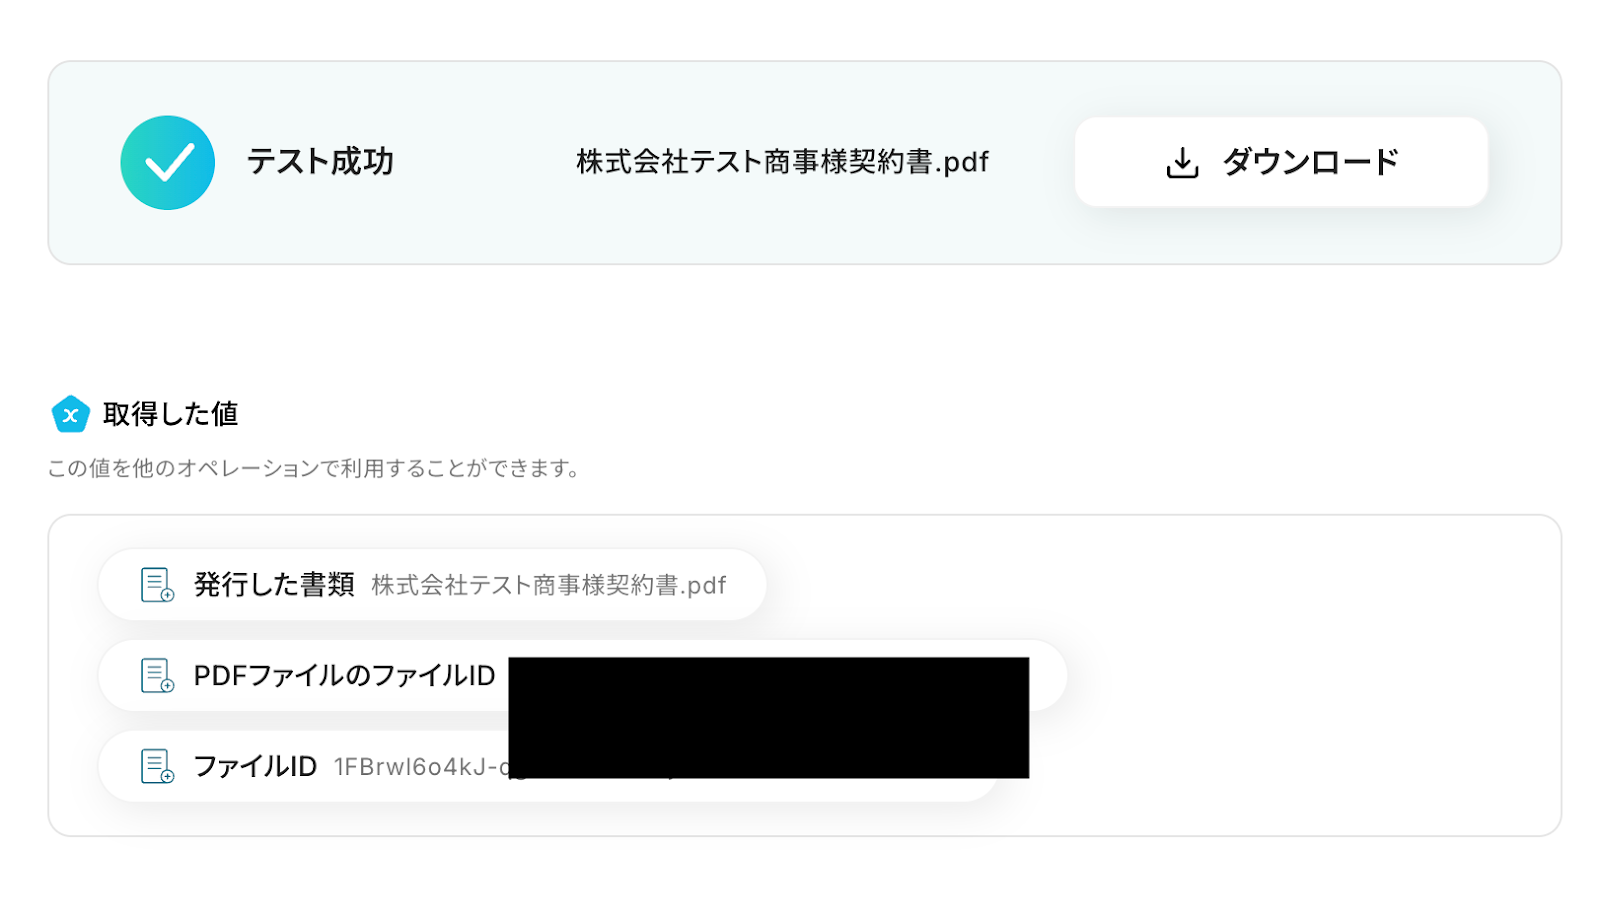Screen dimensions: 1600x919
Task: Click the テスト成功 status label
Action: pos(320,162)
